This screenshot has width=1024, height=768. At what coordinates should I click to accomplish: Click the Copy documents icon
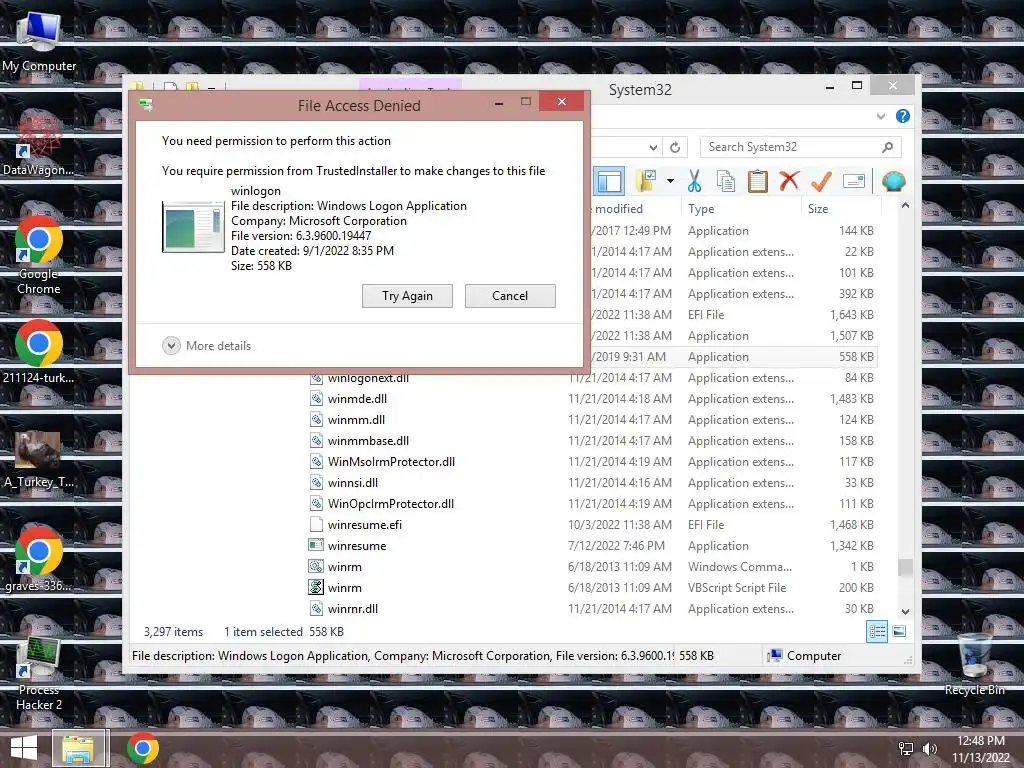[x=726, y=181]
